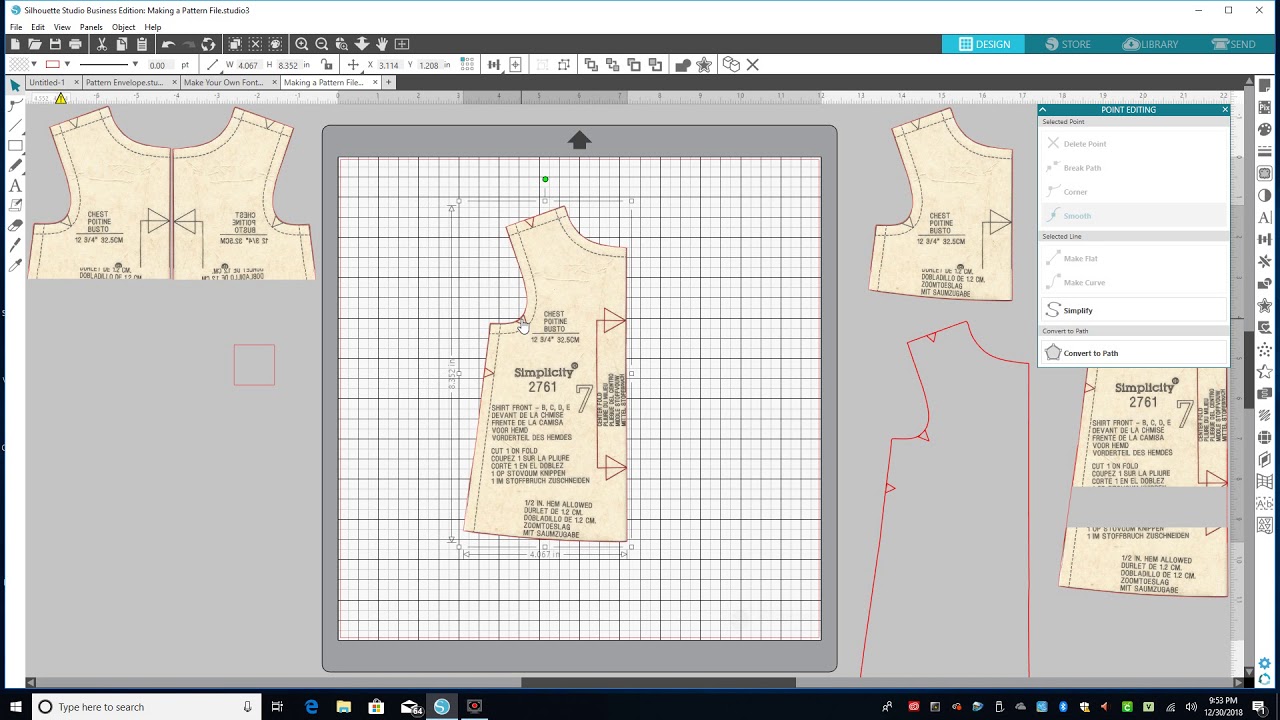The image size is (1280, 720).
Task: Click the Make Curve option
Action: 1133,283
